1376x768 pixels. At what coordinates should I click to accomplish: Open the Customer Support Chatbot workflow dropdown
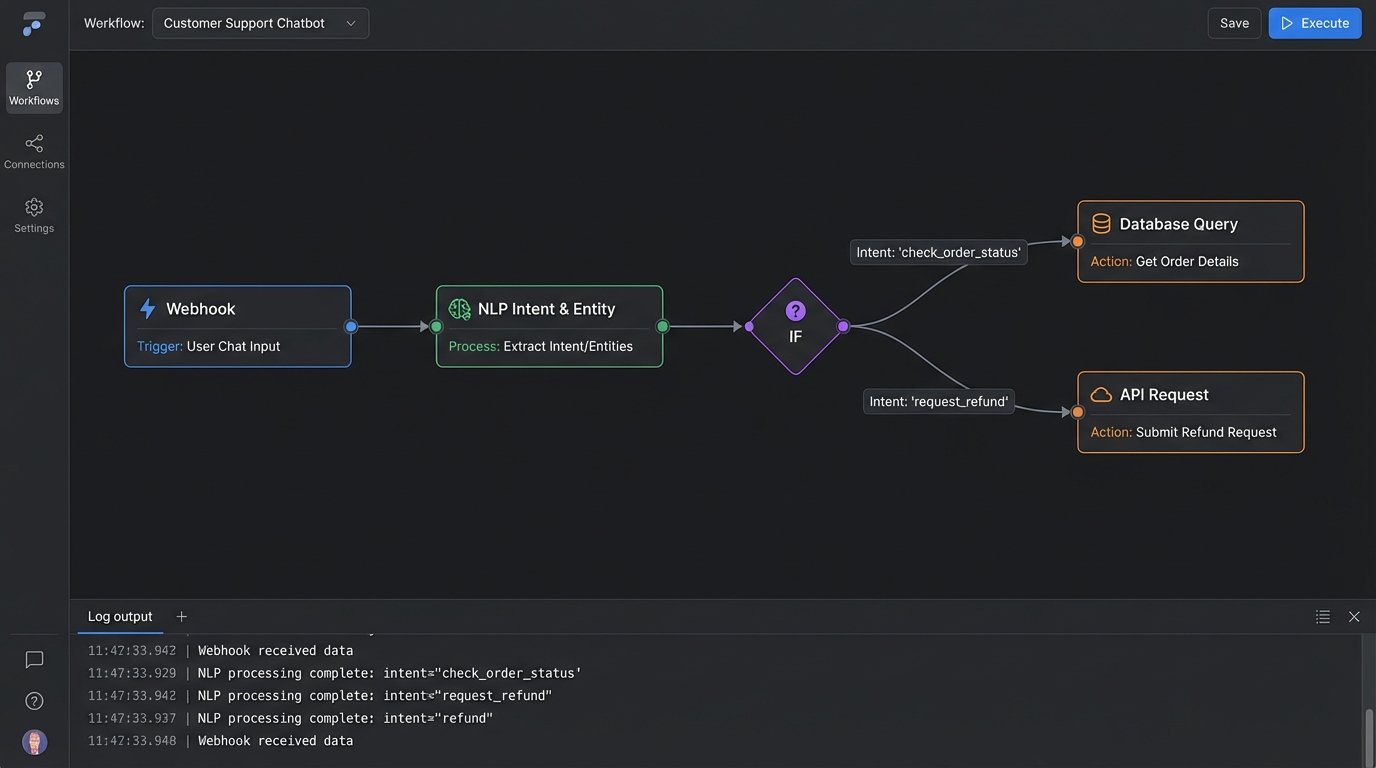coord(260,22)
